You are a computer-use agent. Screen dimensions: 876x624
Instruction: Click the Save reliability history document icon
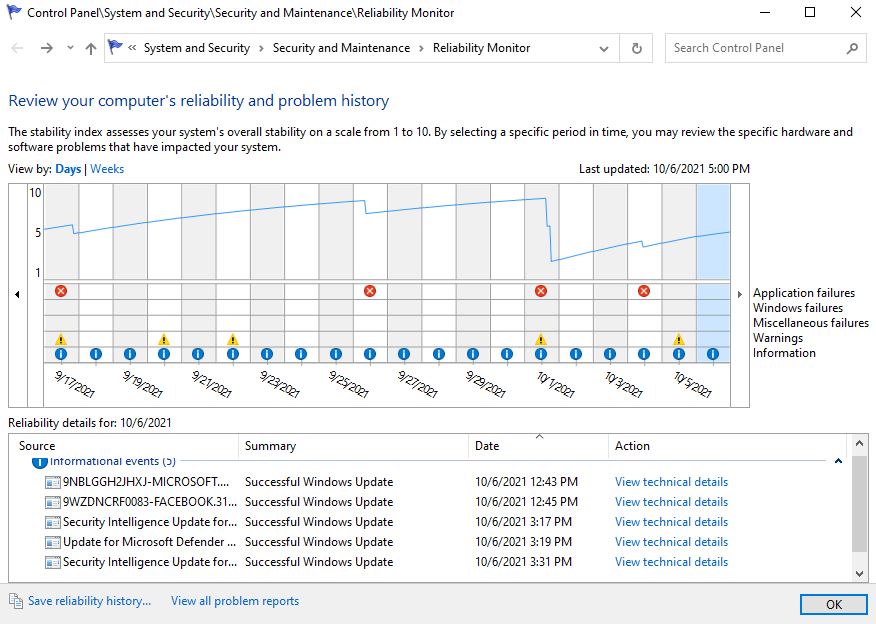[16, 601]
